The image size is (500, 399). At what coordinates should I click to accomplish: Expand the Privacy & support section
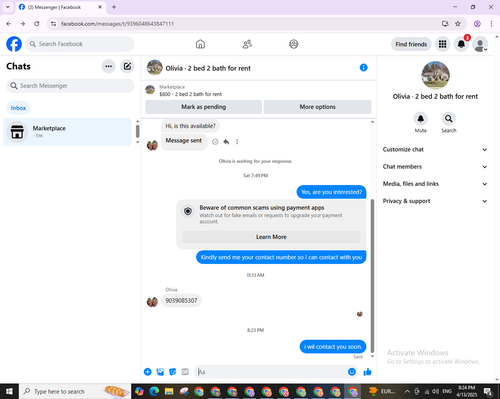(435, 201)
